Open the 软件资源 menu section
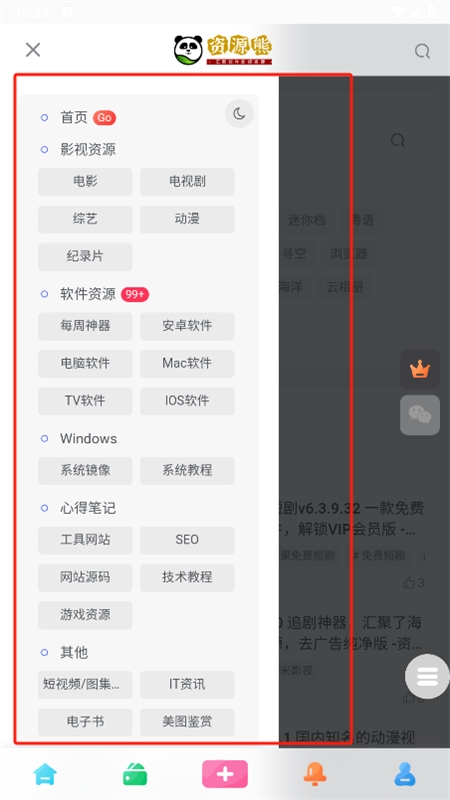This screenshot has height=800, width=450. [x=88, y=294]
